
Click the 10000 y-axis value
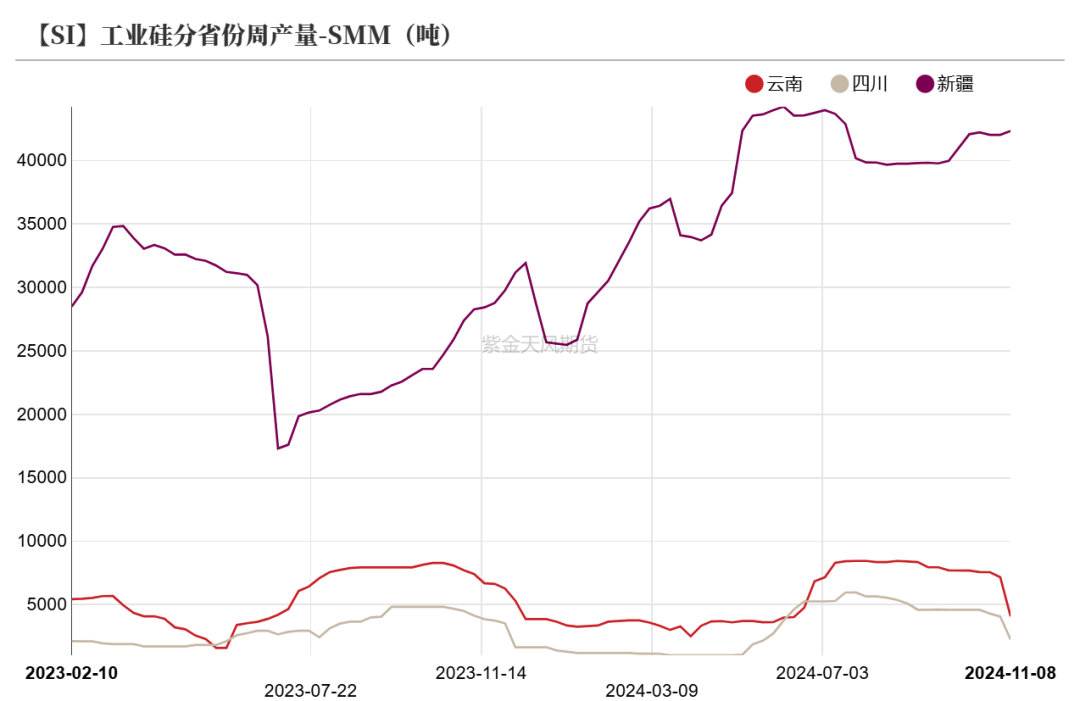[x=38, y=541]
